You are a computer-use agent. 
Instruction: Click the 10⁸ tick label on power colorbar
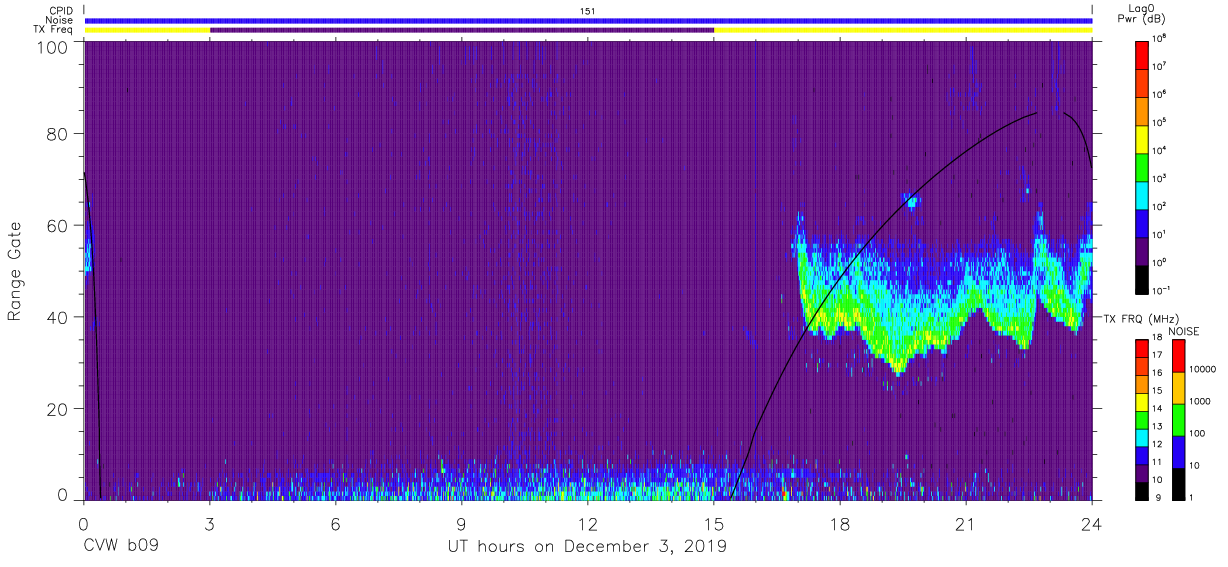[x=1160, y=38]
